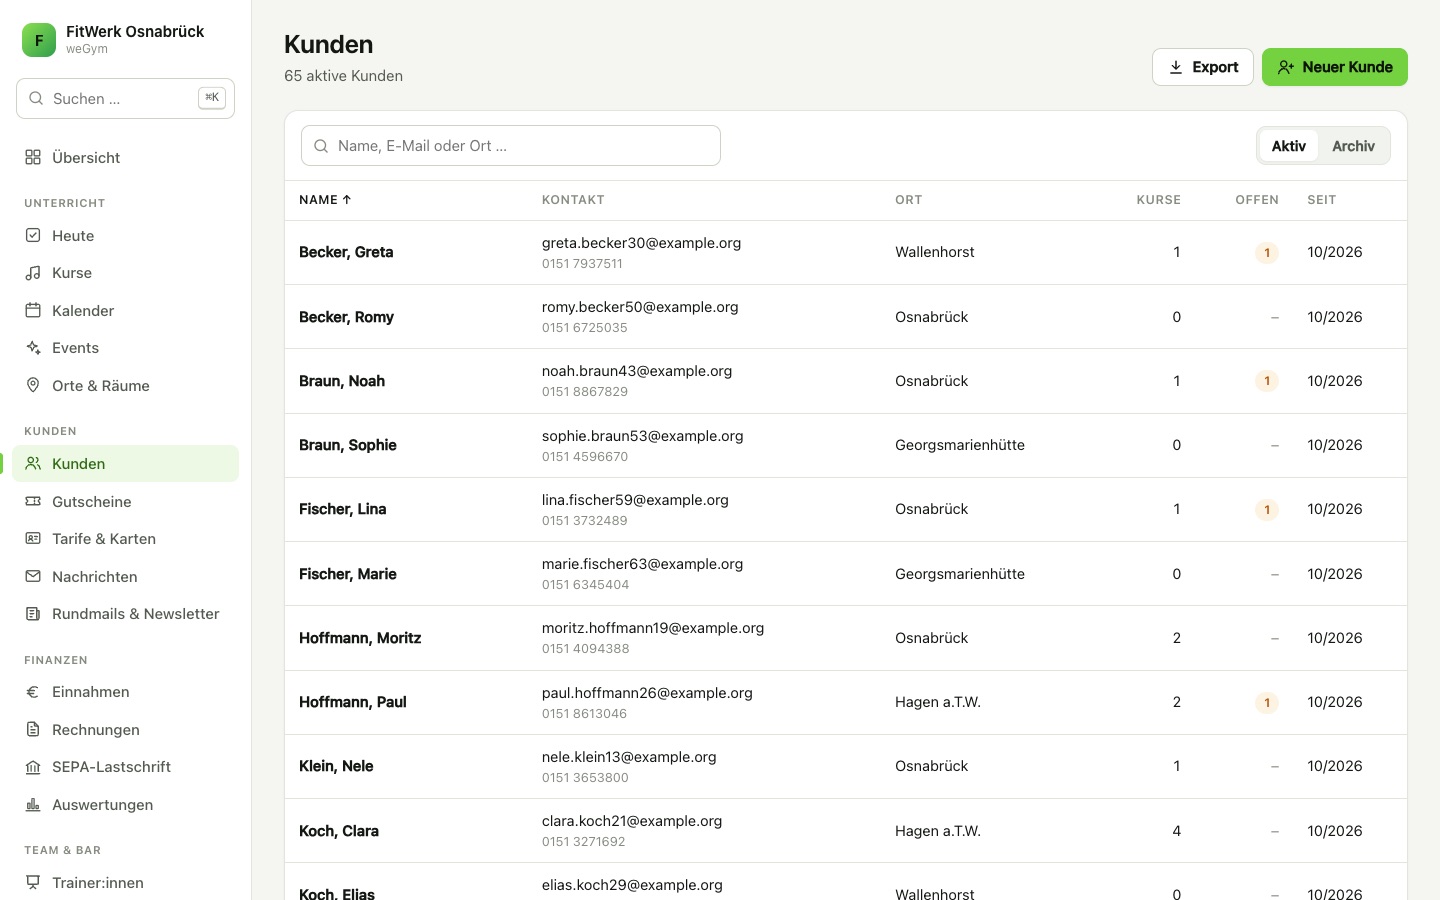Click the open badge for Braun, Noah
The width and height of the screenshot is (1440, 900).
coord(1267,381)
